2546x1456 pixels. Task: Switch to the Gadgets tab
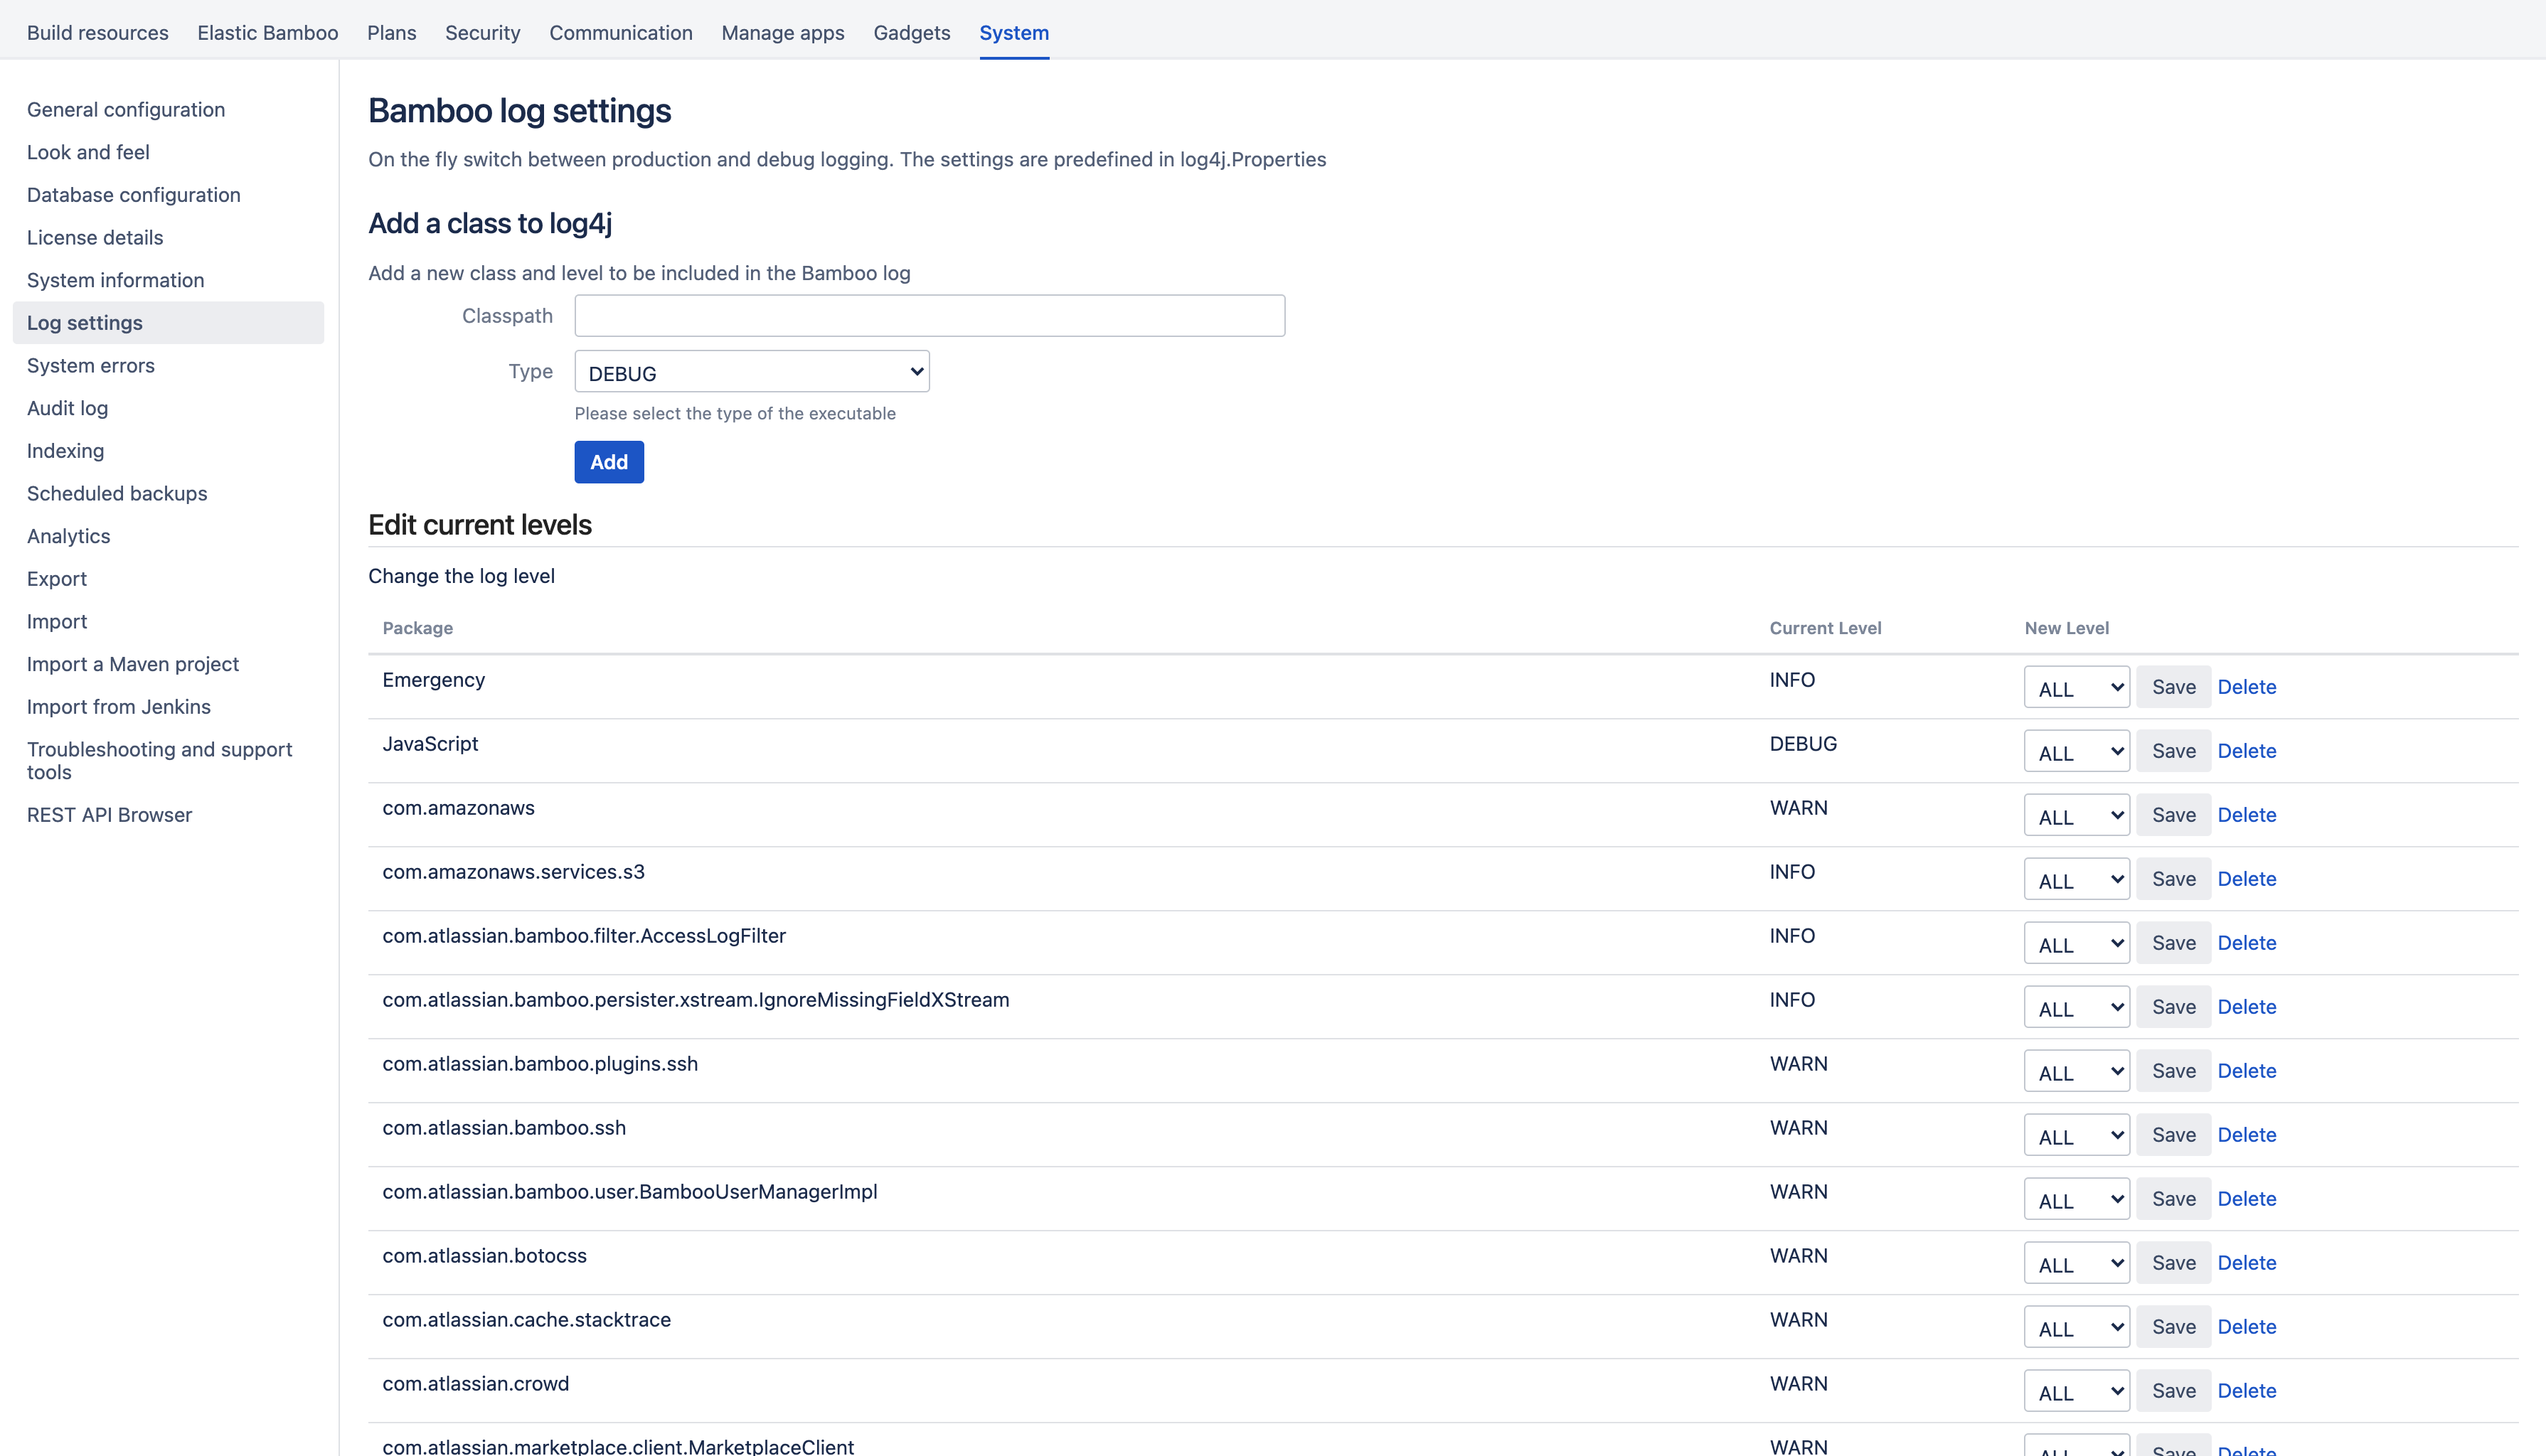(911, 33)
